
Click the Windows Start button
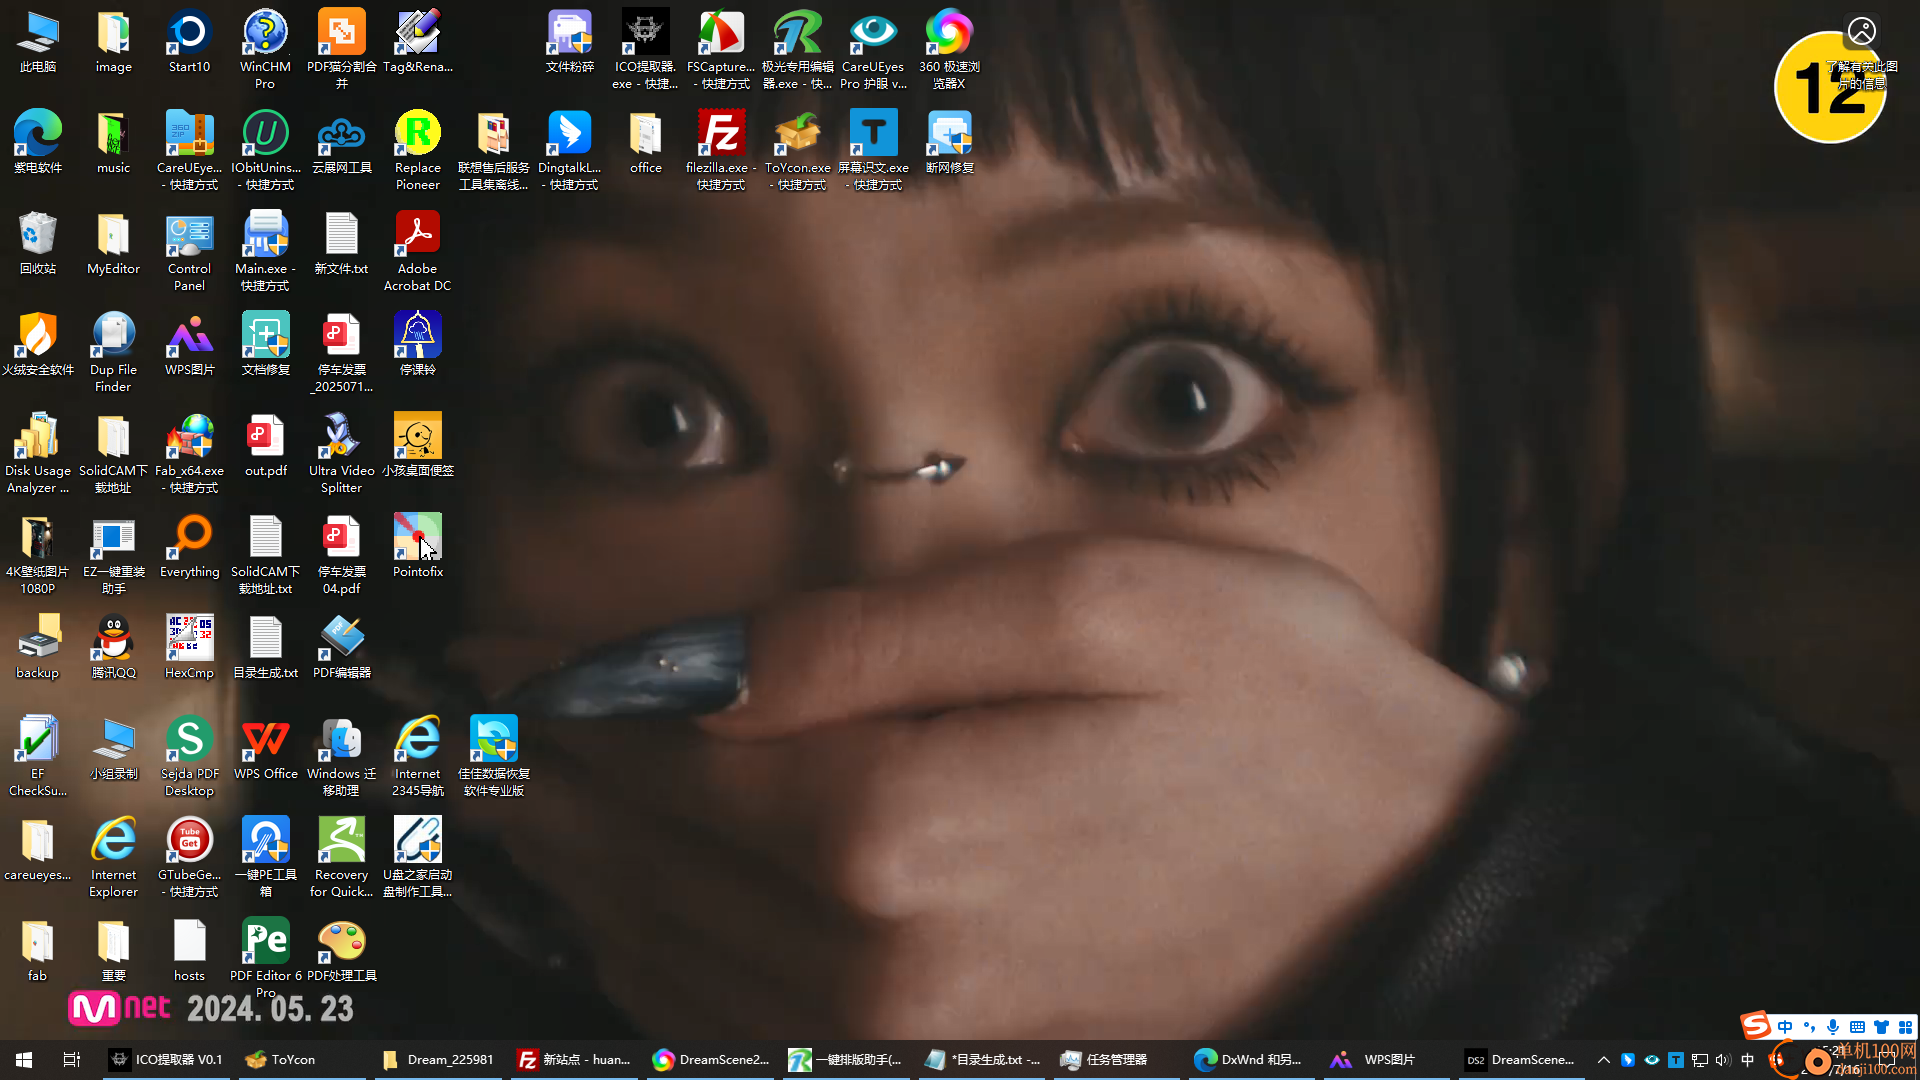(24, 1059)
